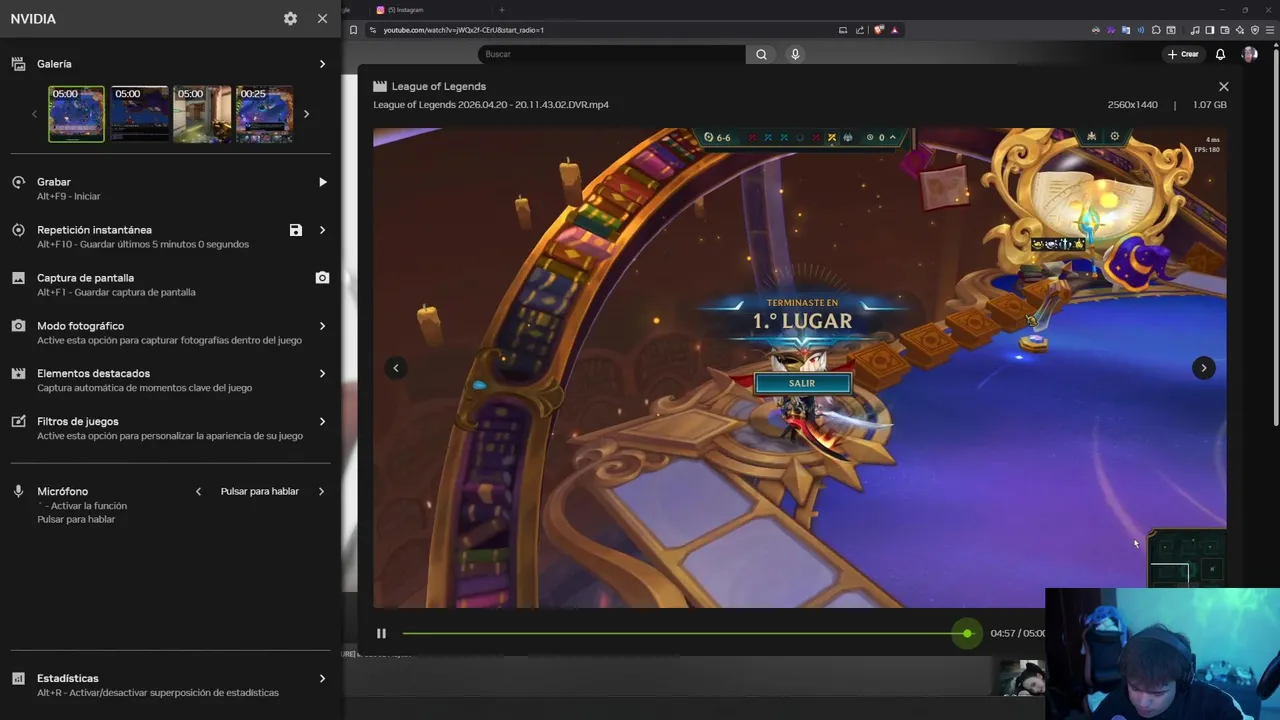Open YouTube notifications bell
This screenshot has width=1280, height=720.
tap(1220, 54)
